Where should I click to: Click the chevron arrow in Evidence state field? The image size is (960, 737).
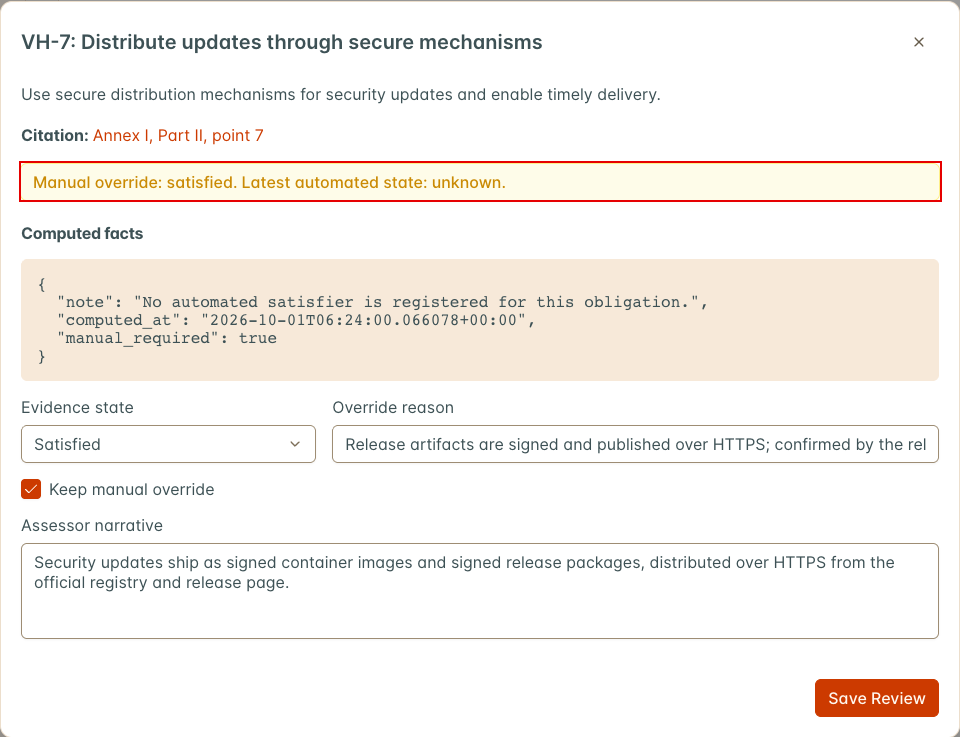295,444
